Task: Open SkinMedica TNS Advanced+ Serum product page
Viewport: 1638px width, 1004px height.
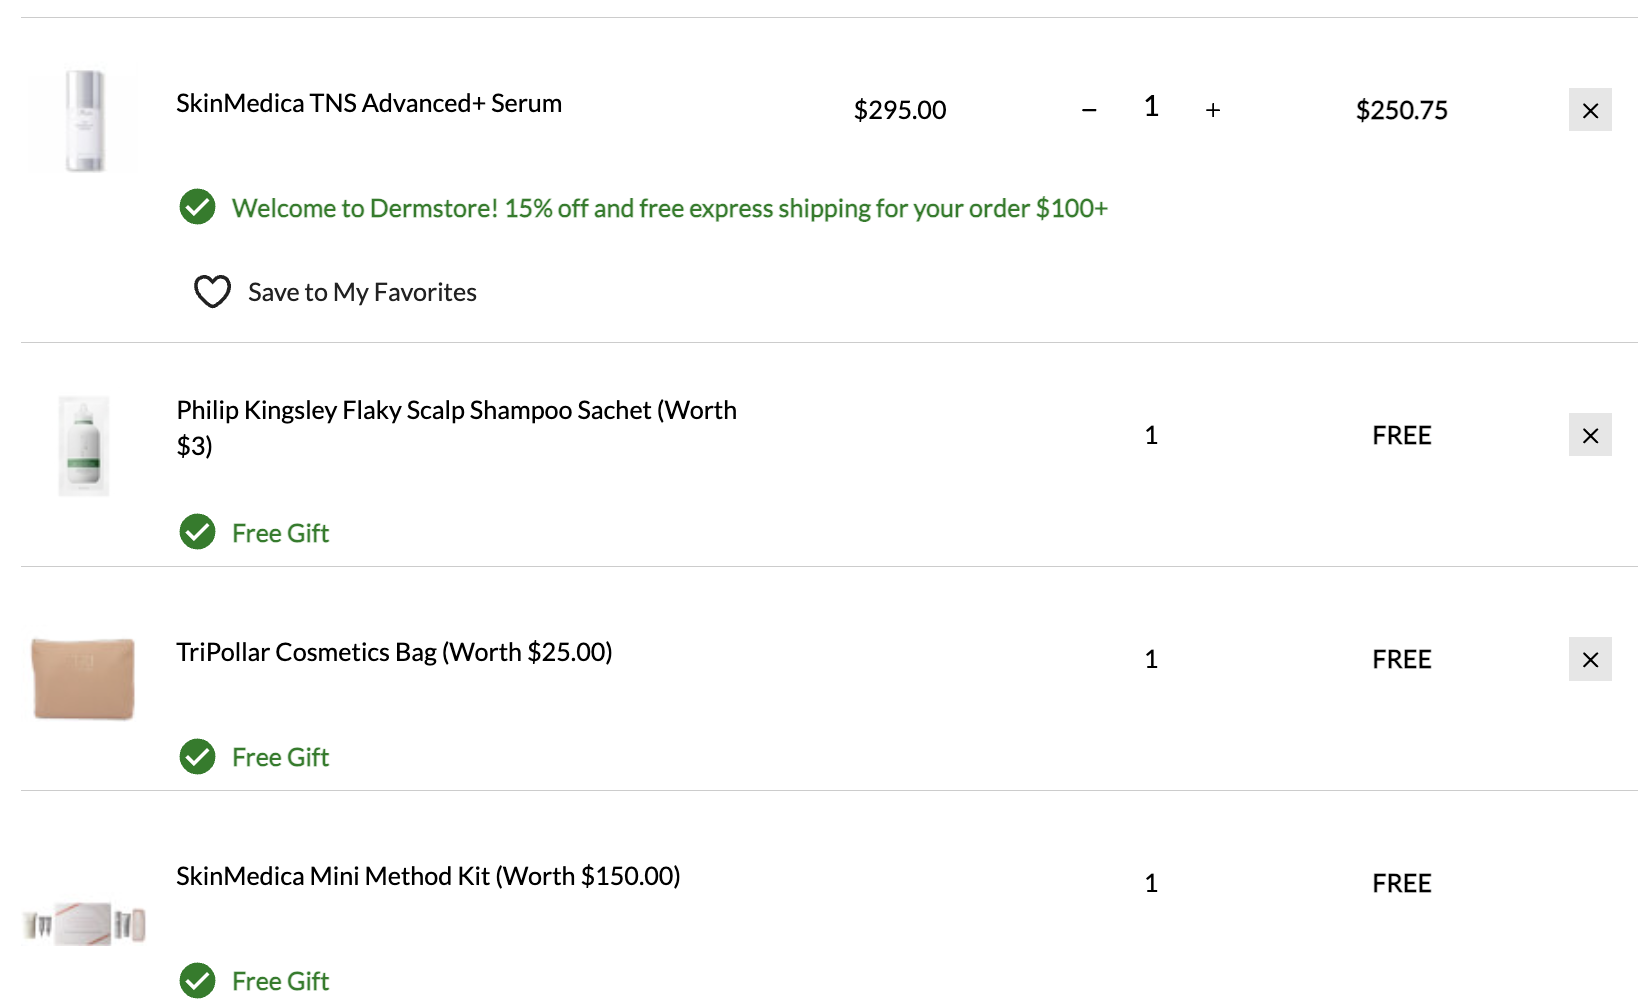Action: tap(369, 103)
